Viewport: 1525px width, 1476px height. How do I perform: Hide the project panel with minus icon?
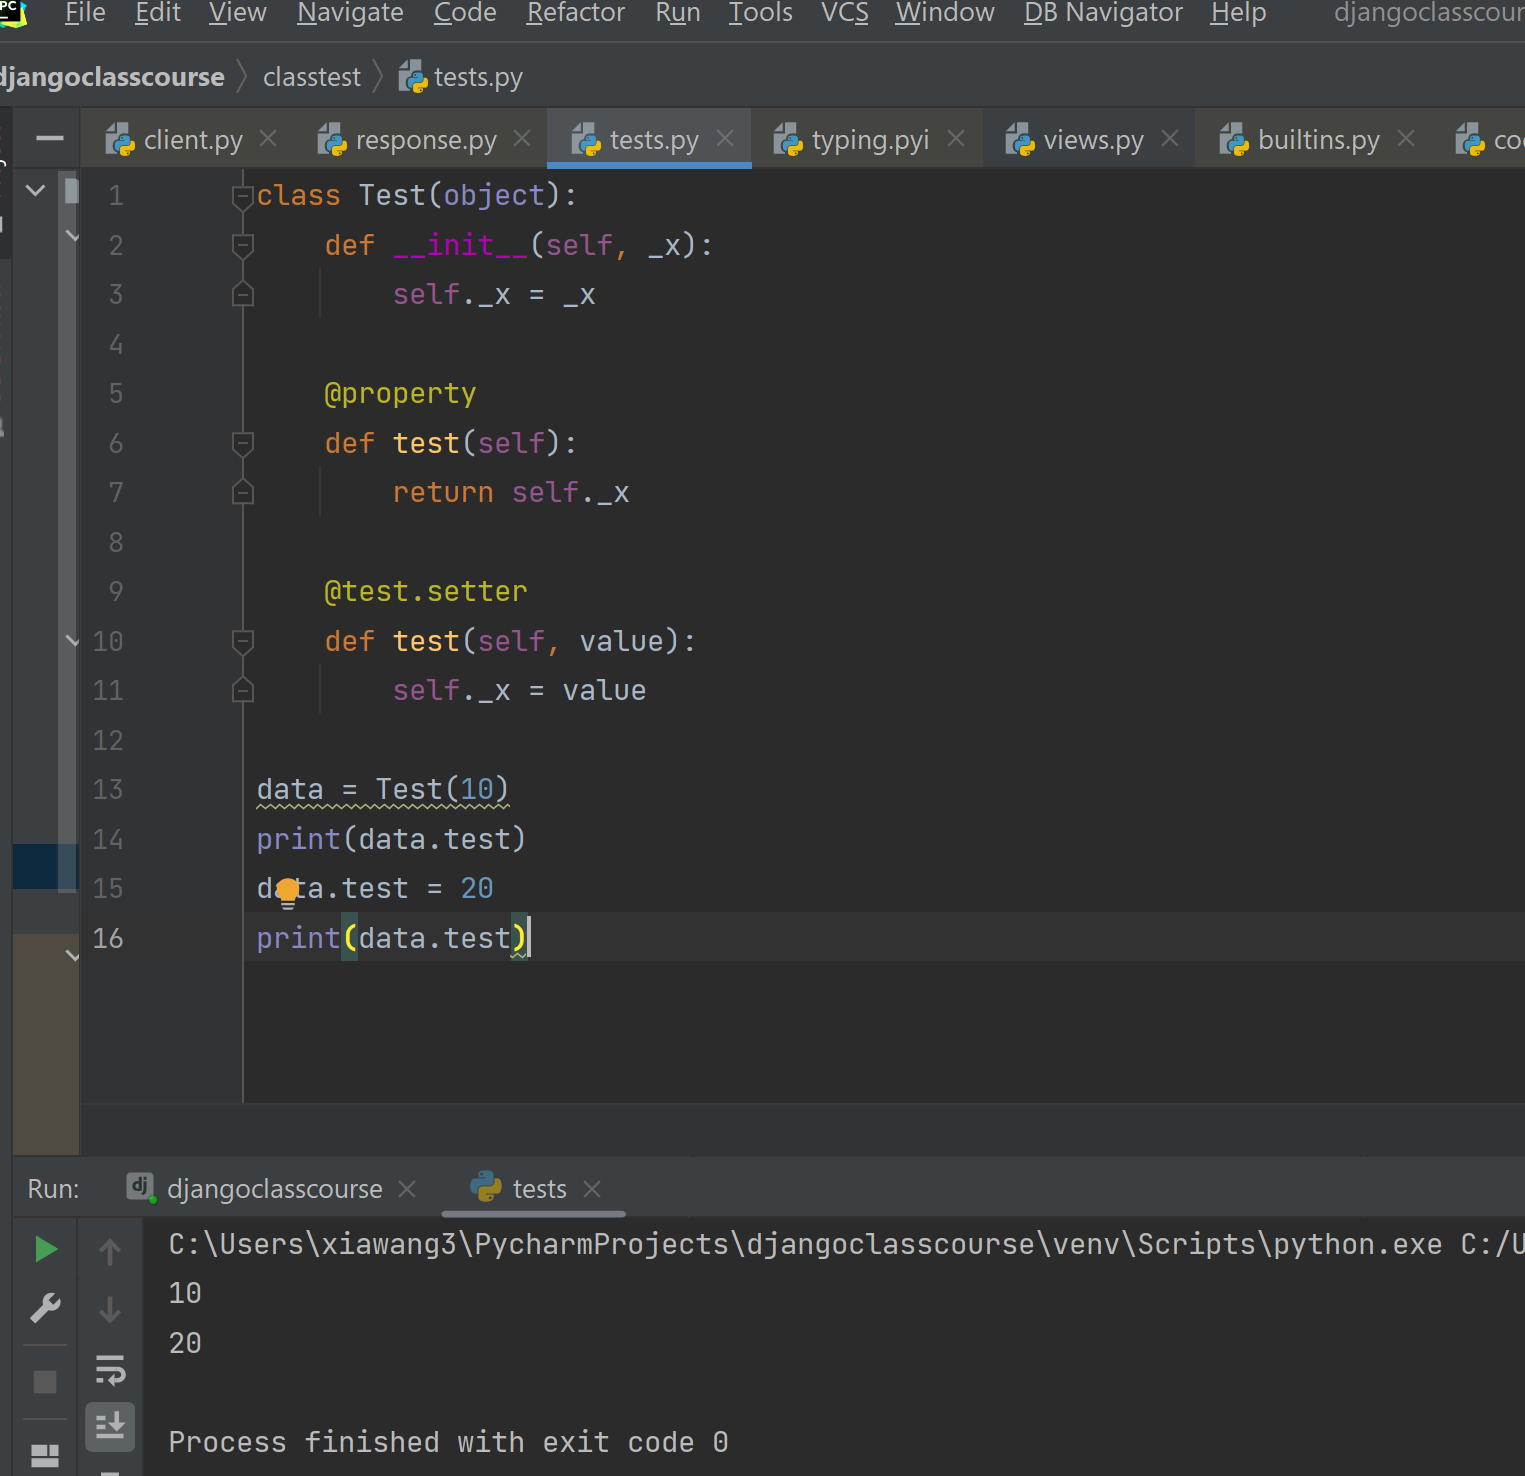[x=50, y=138]
